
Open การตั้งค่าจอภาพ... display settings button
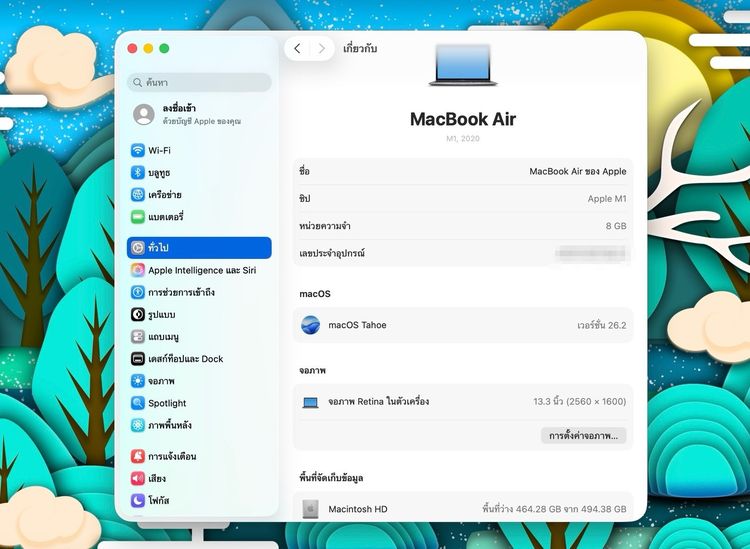(x=584, y=436)
